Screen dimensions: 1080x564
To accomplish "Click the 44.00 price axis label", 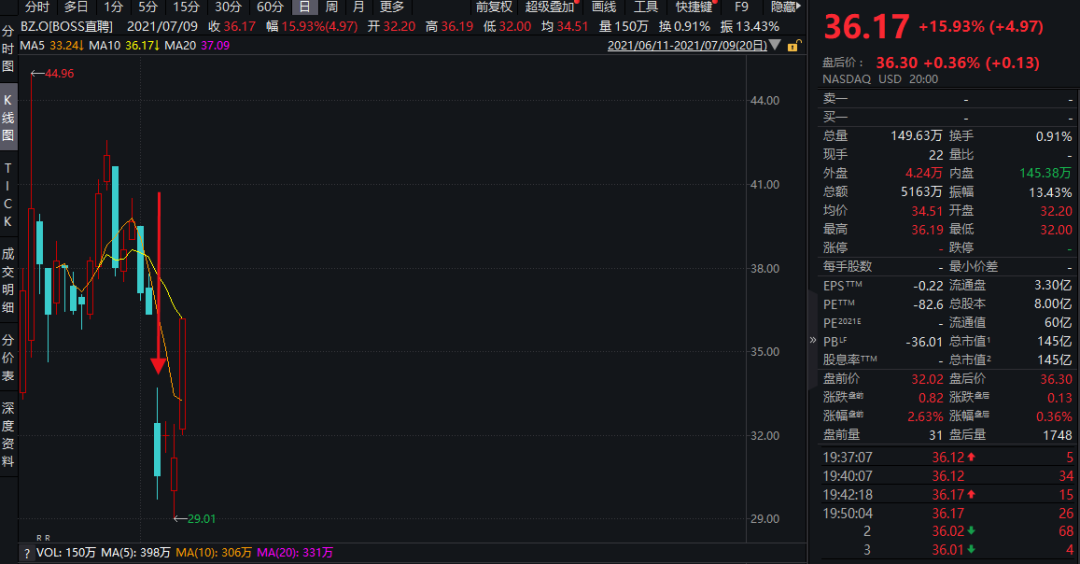I will (x=765, y=101).
